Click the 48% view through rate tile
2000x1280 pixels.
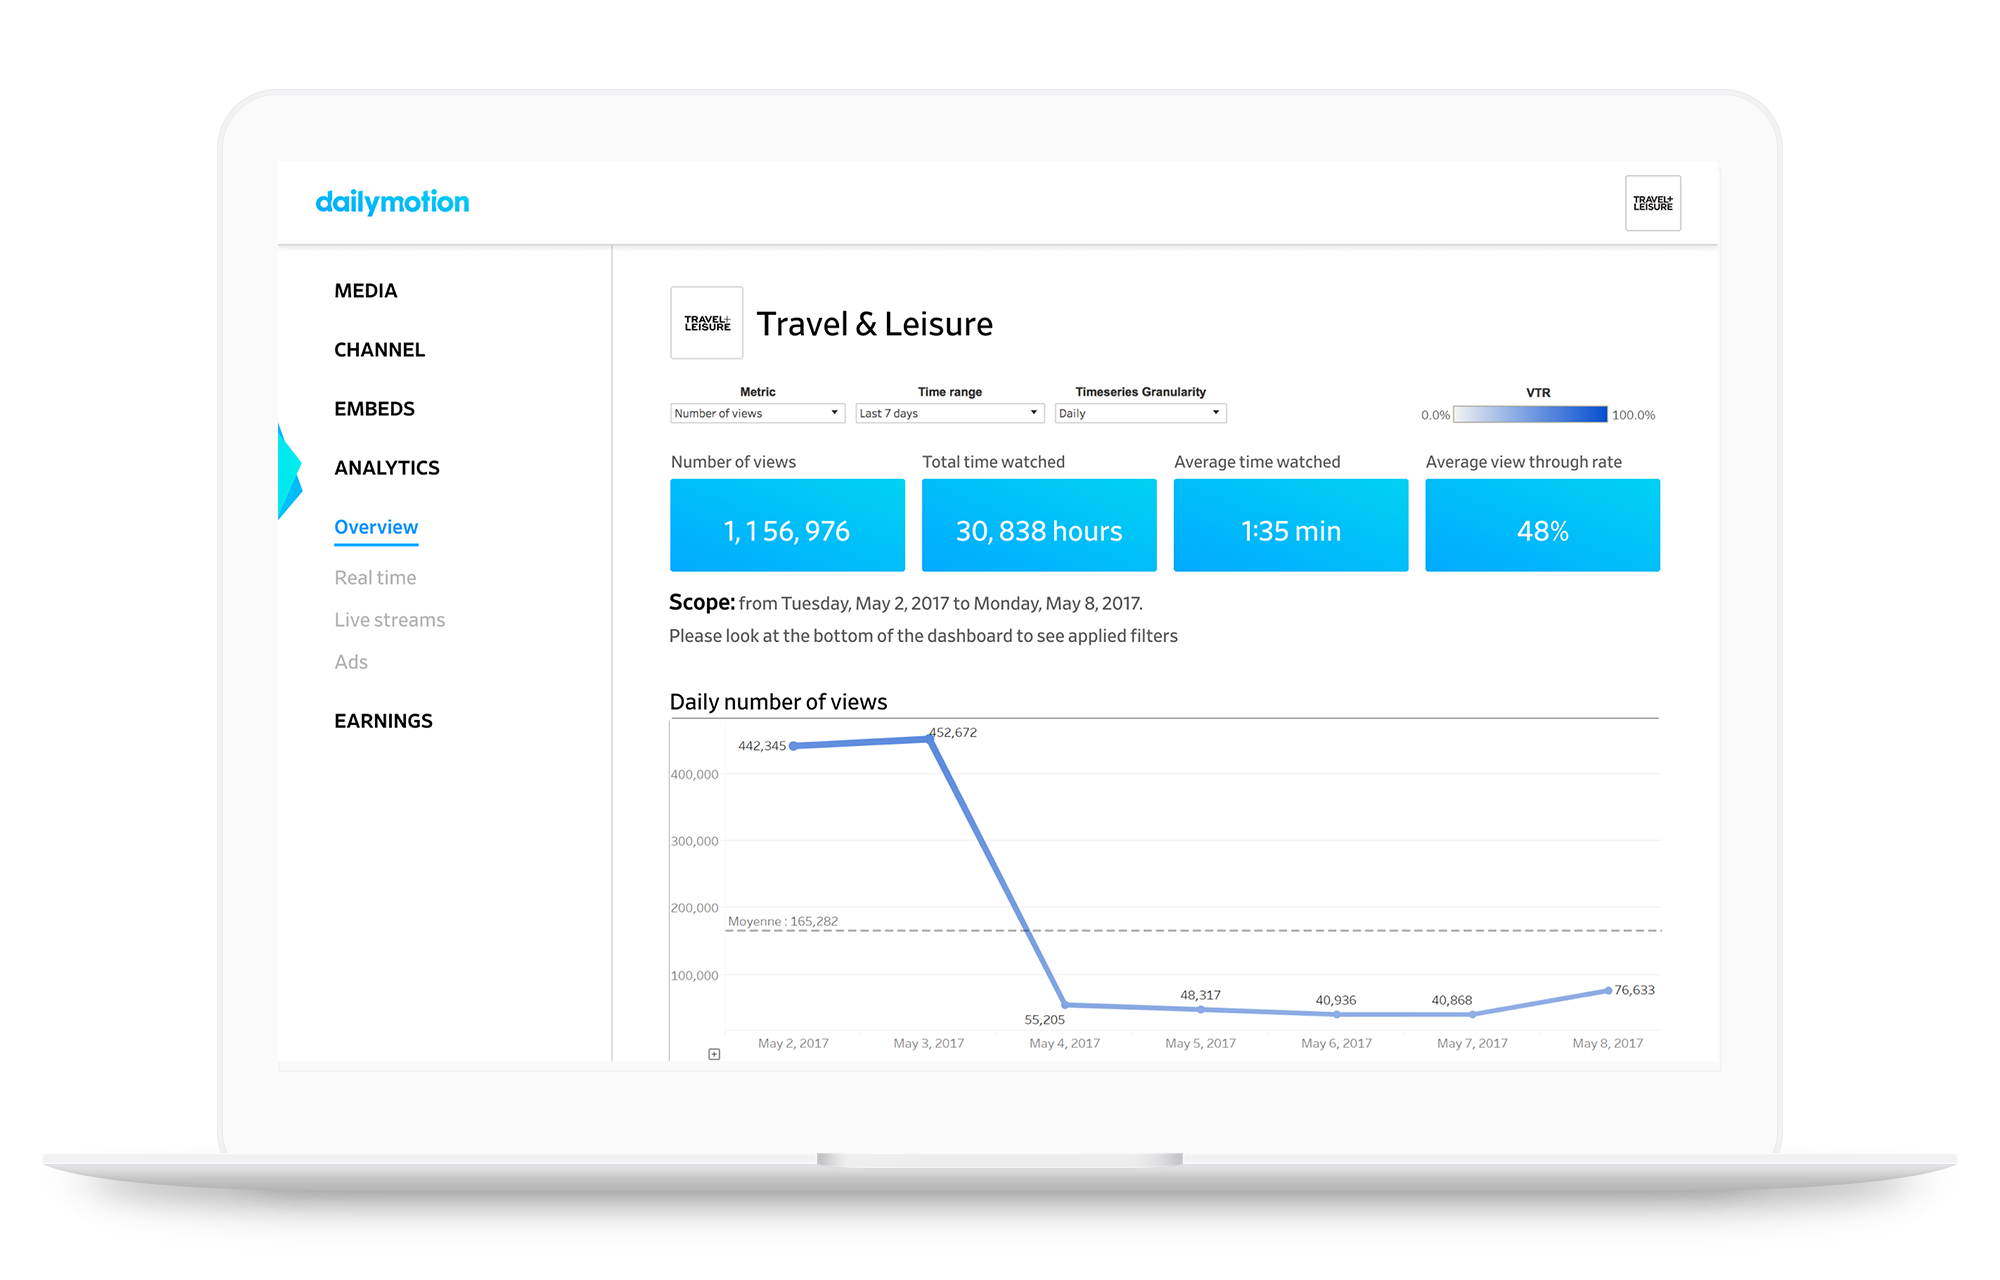point(1542,526)
